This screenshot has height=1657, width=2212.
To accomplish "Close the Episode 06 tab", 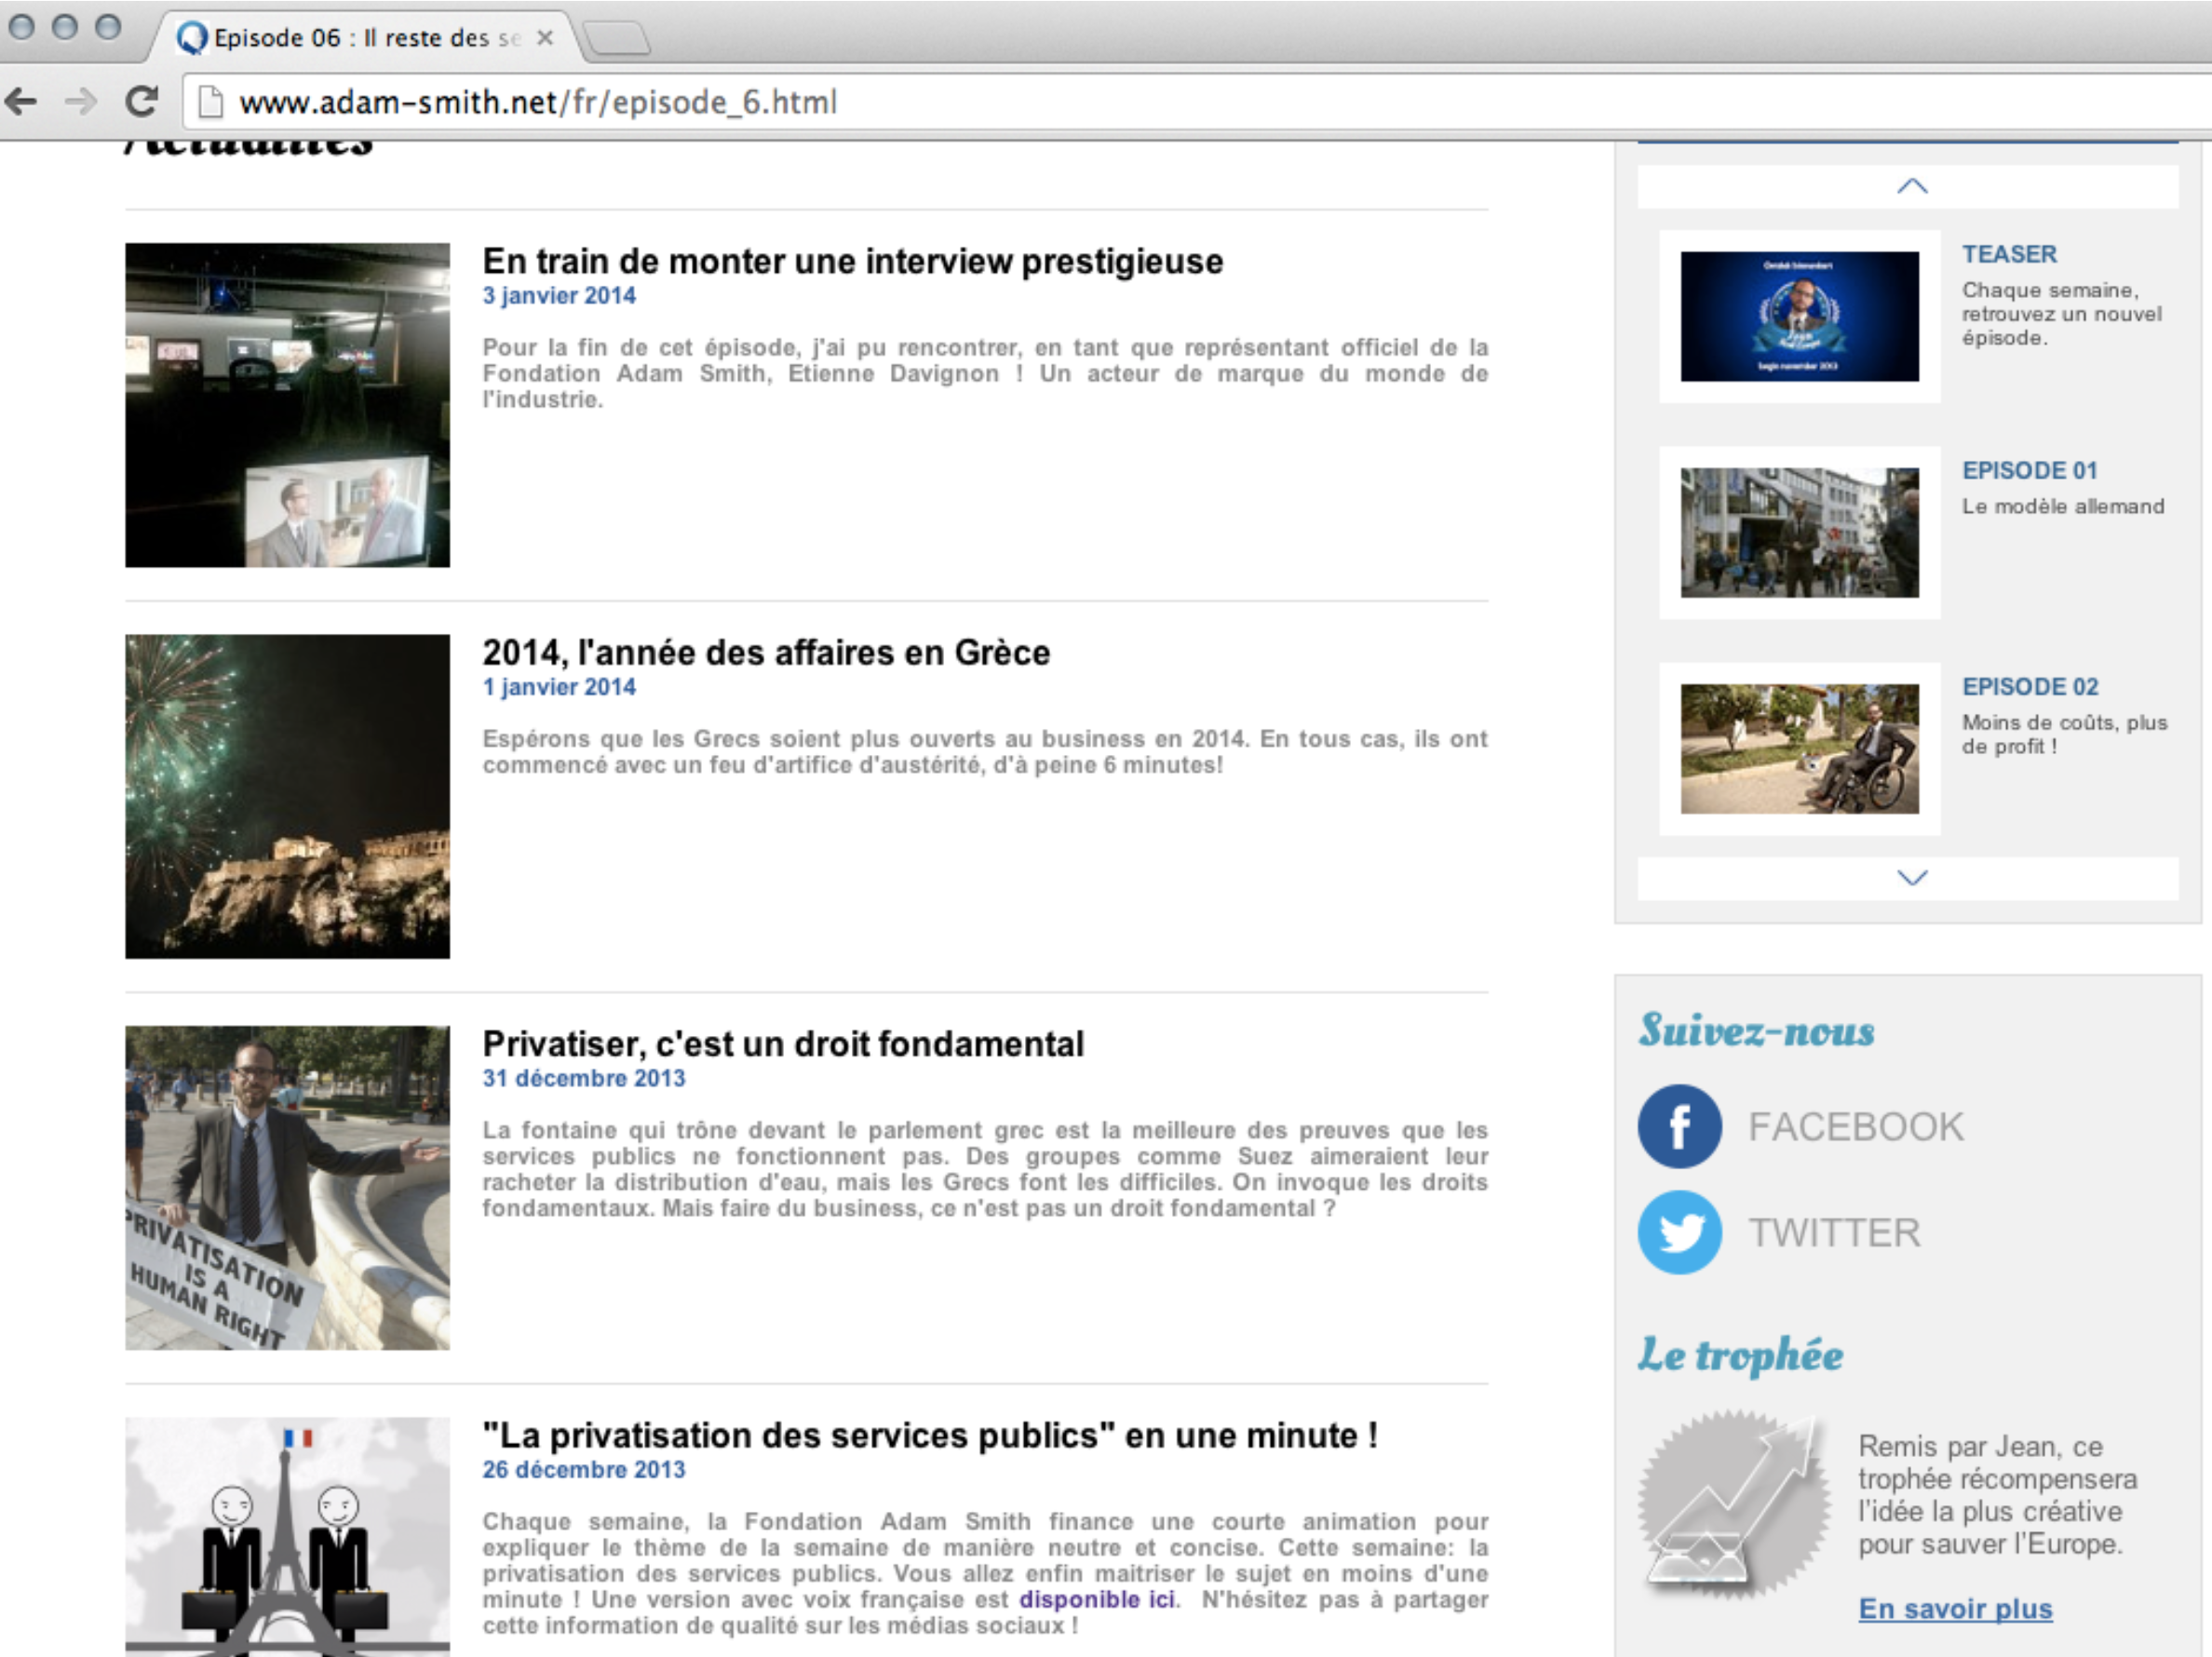I will pyautogui.click(x=545, y=38).
